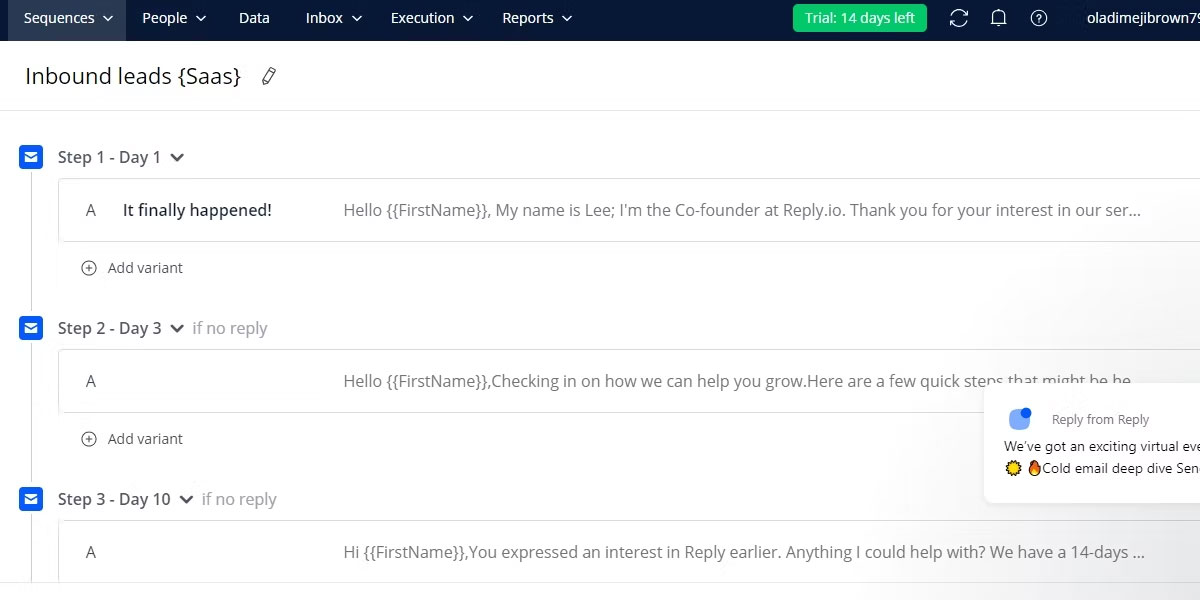Click the Inbound leads {Saas} title
1200x600 pixels.
133,77
